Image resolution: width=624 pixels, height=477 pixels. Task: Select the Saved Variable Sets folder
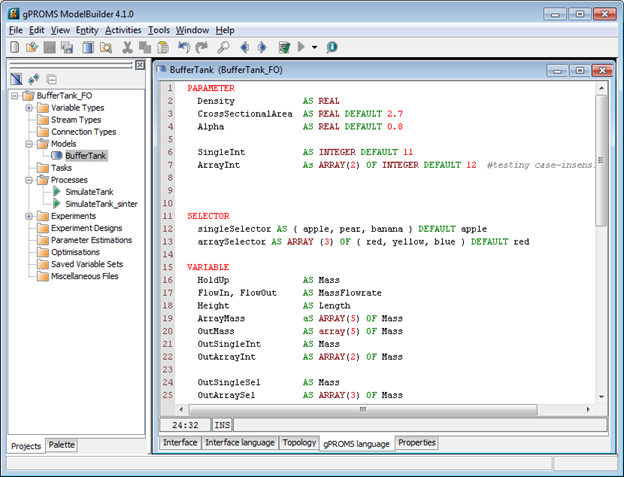tap(87, 264)
